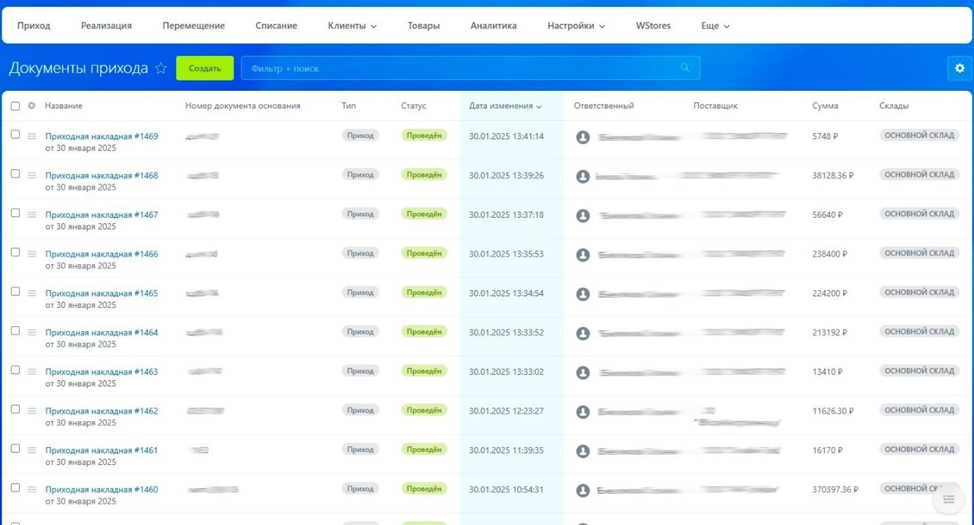Click responsible user avatar in #1467 row
974x525 pixels.
pyautogui.click(x=583, y=215)
